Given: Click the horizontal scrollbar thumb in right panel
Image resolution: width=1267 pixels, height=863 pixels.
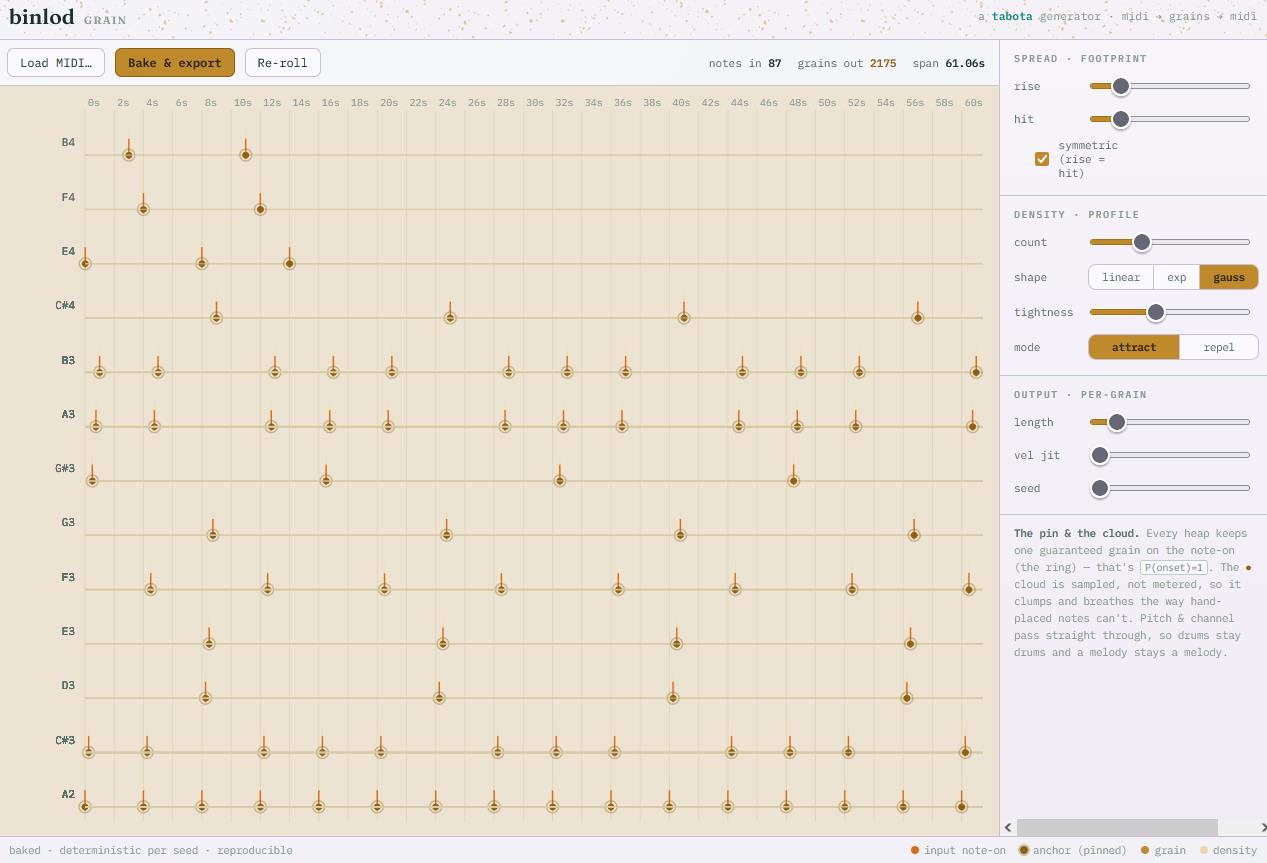Looking at the screenshot, I should [1117, 827].
